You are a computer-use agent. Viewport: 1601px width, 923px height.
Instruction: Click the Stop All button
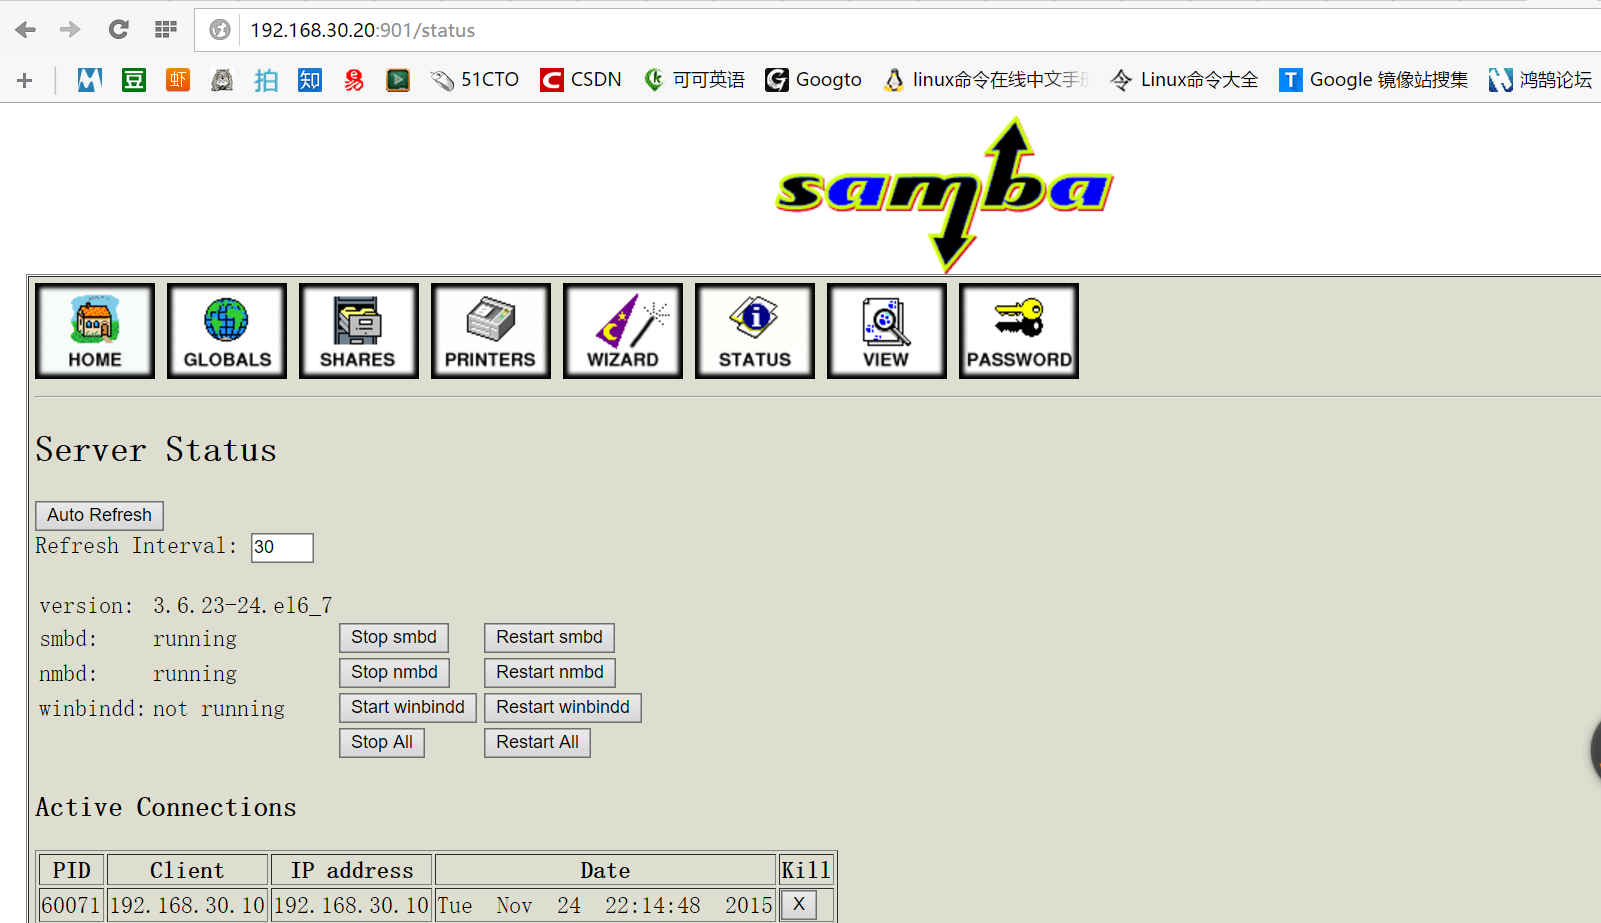pos(382,743)
